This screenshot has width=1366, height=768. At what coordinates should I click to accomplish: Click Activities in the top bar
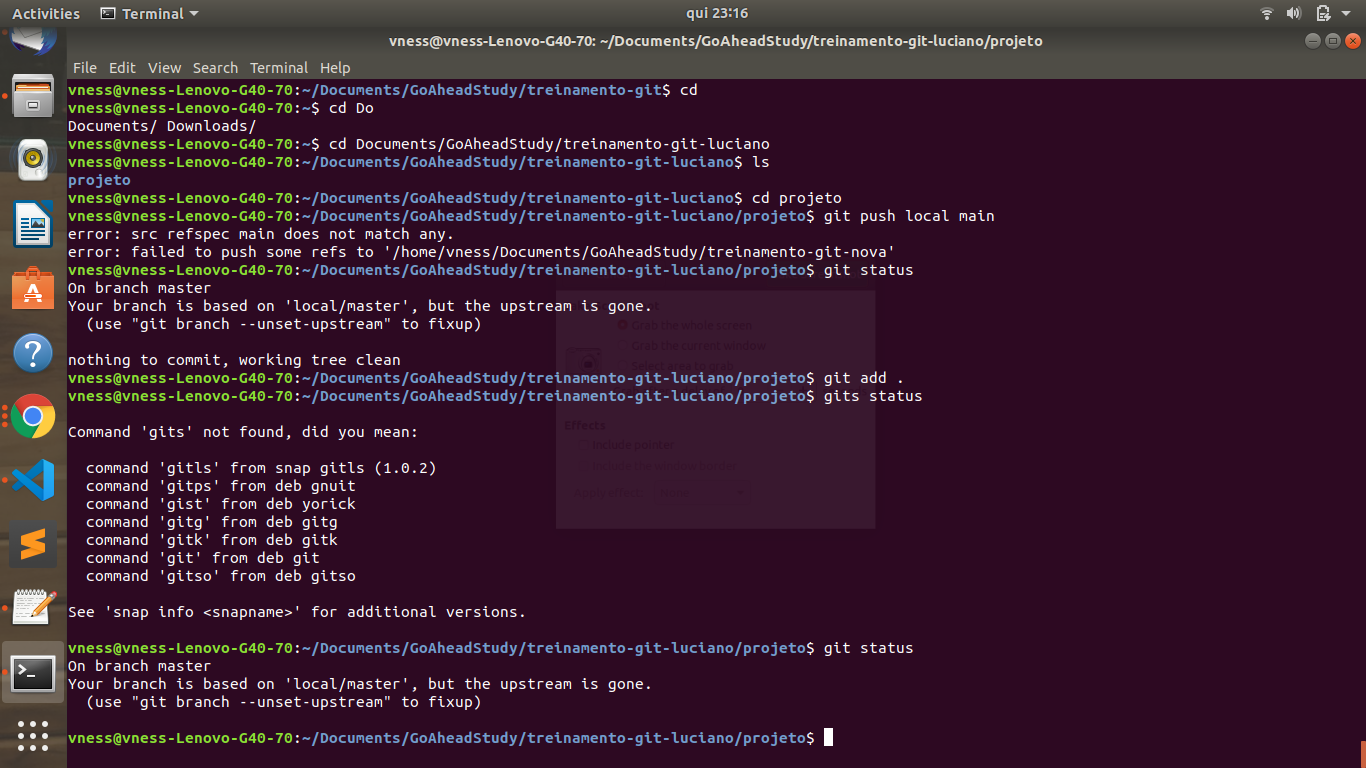[x=46, y=13]
